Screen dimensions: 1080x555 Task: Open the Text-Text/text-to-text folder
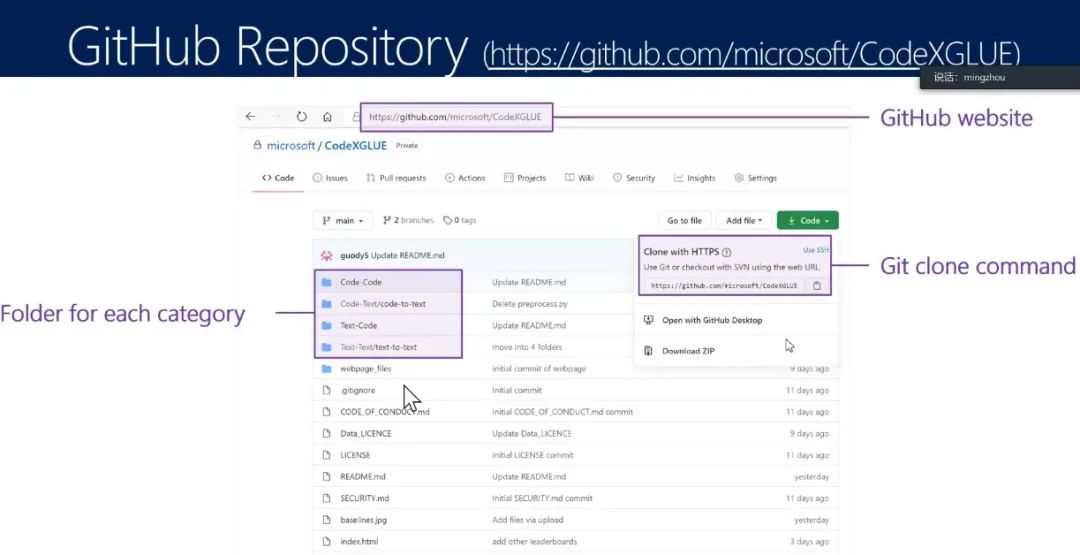(x=378, y=347)
